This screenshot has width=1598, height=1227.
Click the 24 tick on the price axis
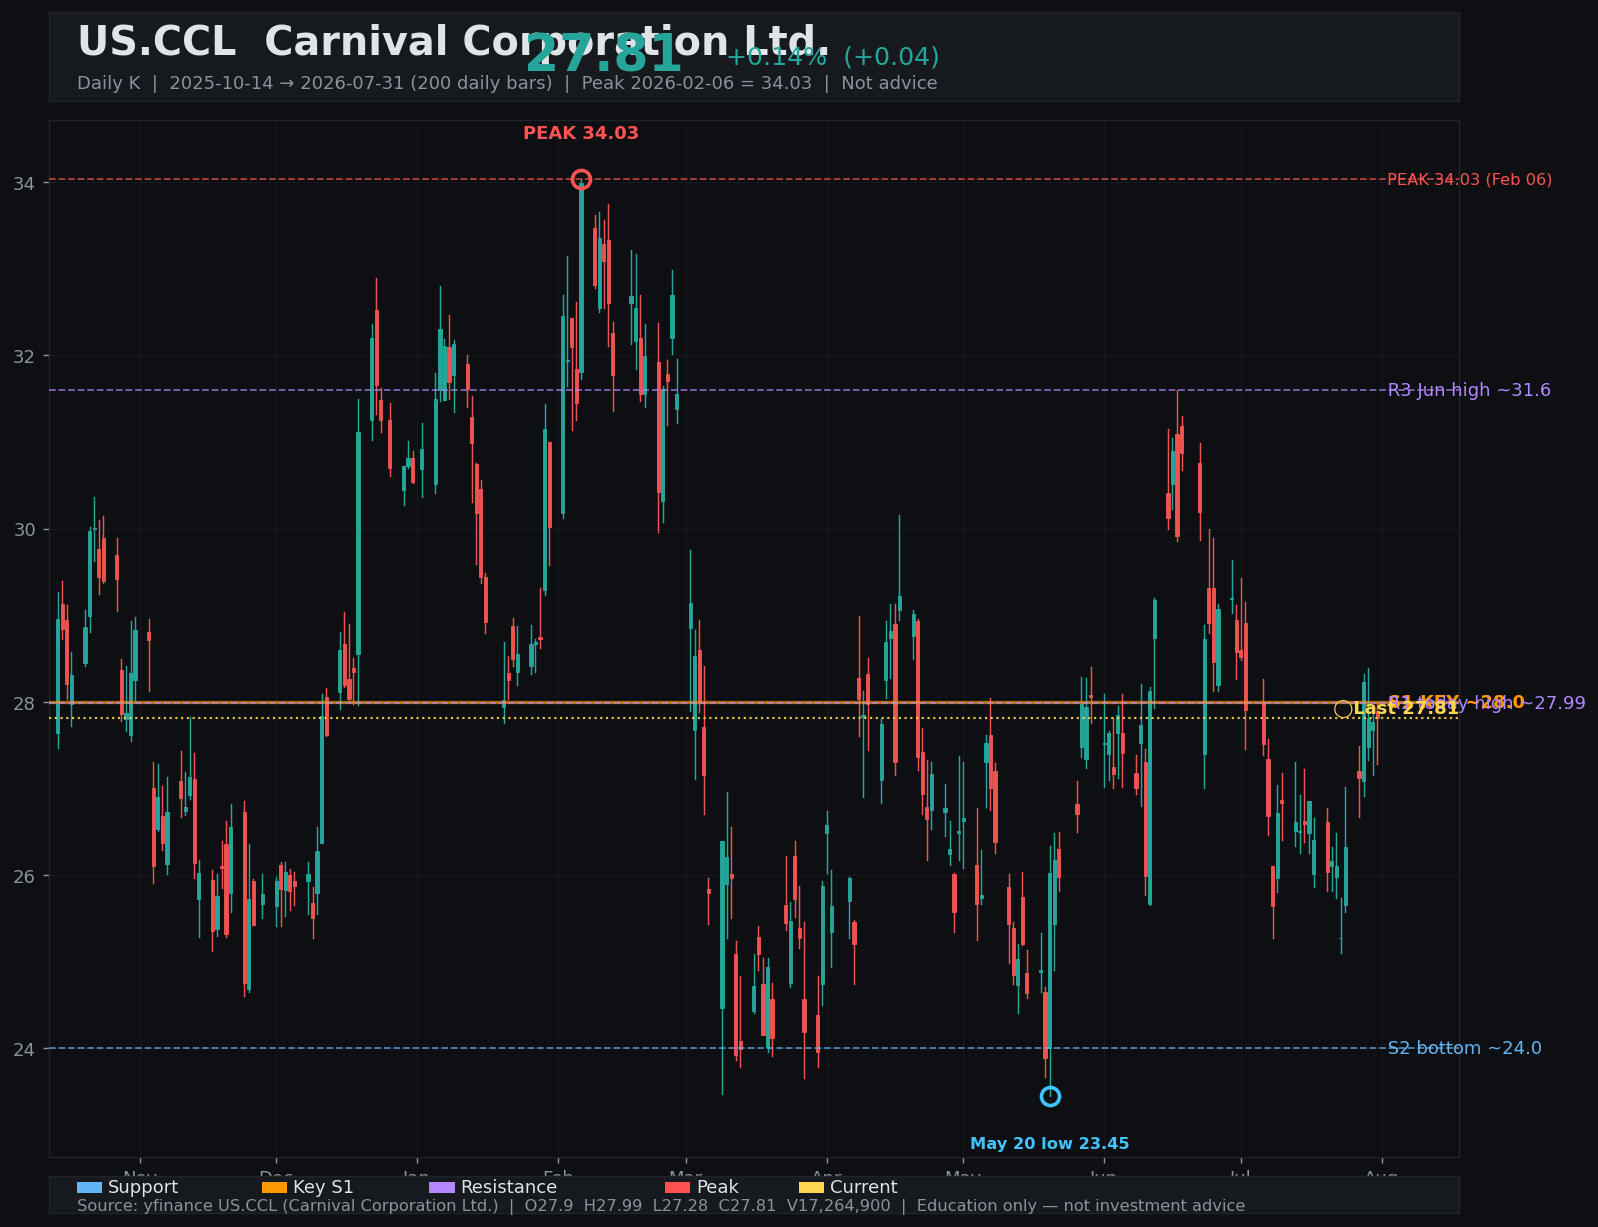(24, 1049)
